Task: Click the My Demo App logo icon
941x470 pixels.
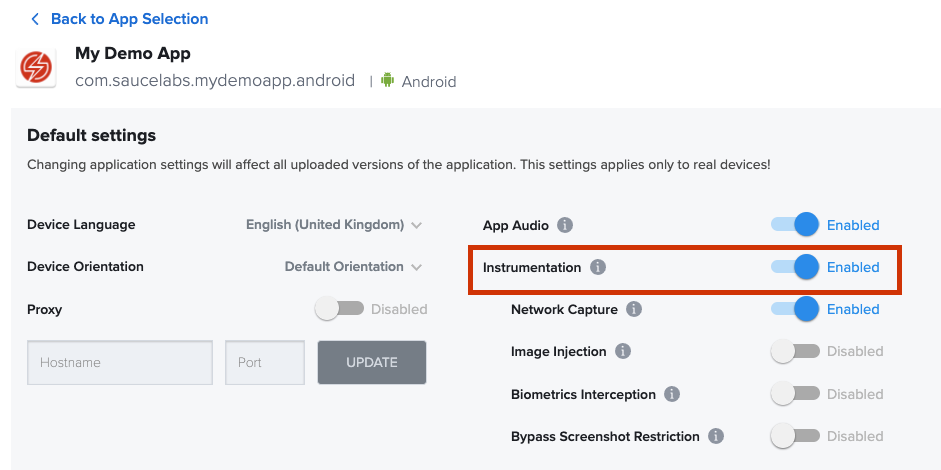Action: click(x=37, y=68)
